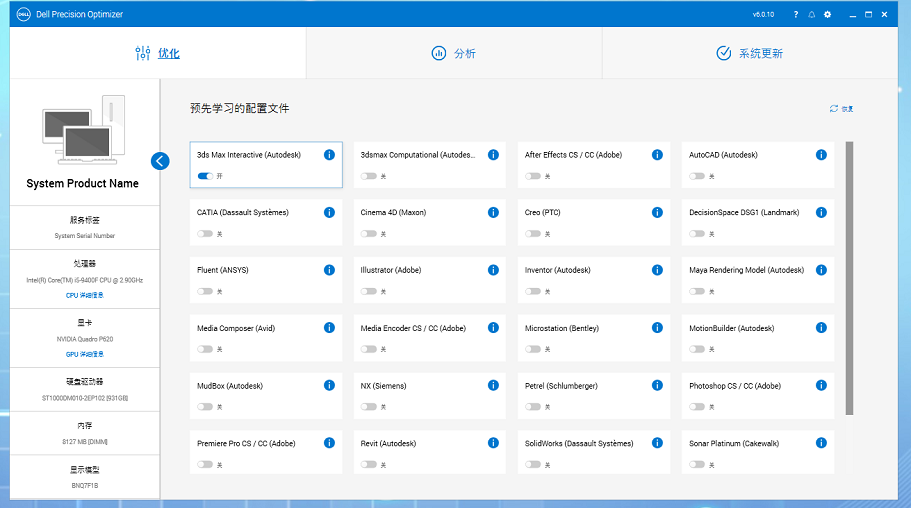Show info for 3dsmax Computational profile
The height and width of the screenshot is (508, 911).
tap(493, 155)
